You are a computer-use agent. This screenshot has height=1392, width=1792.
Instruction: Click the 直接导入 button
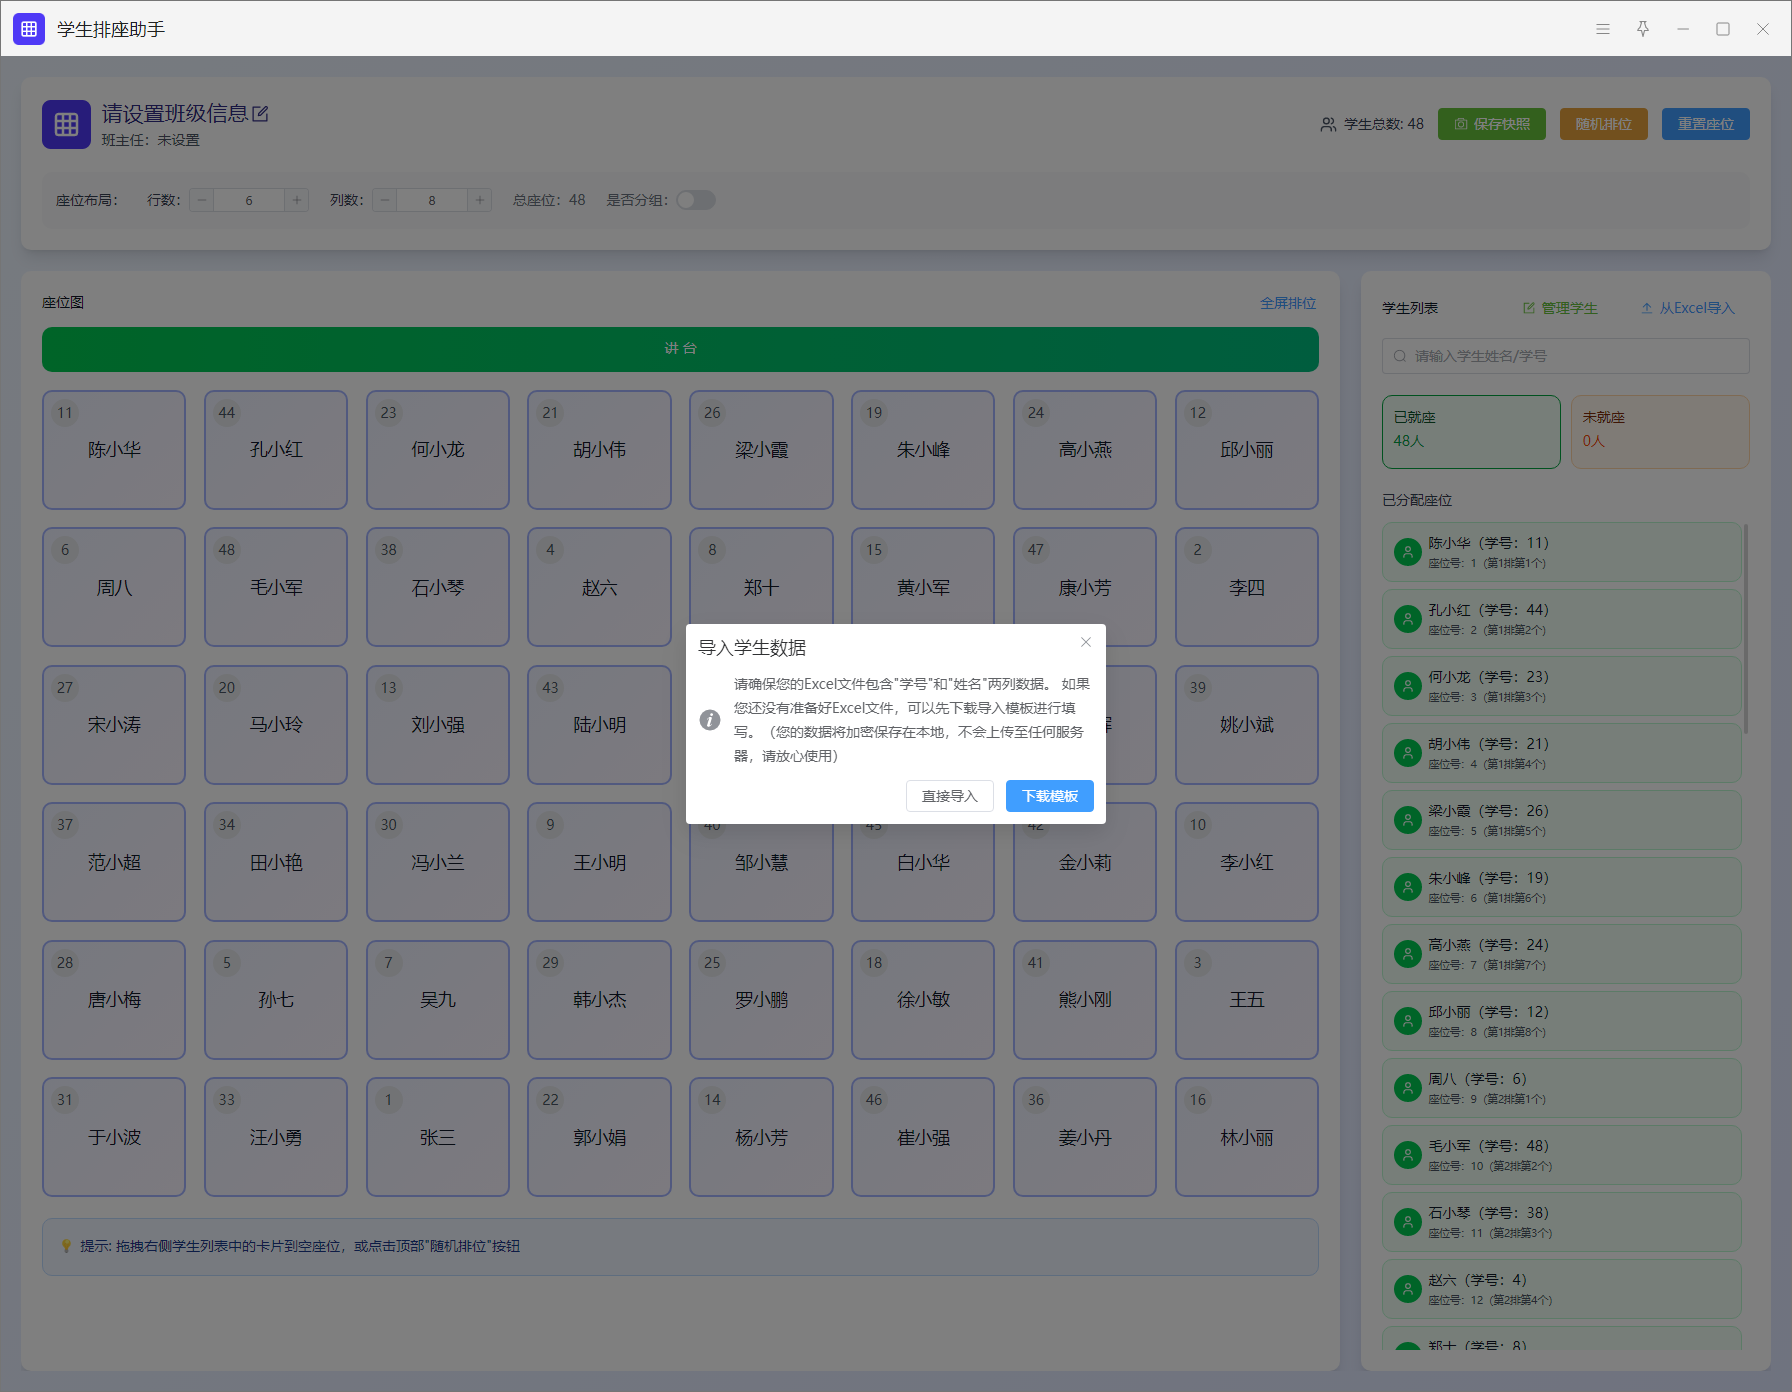tap(949, 796)
